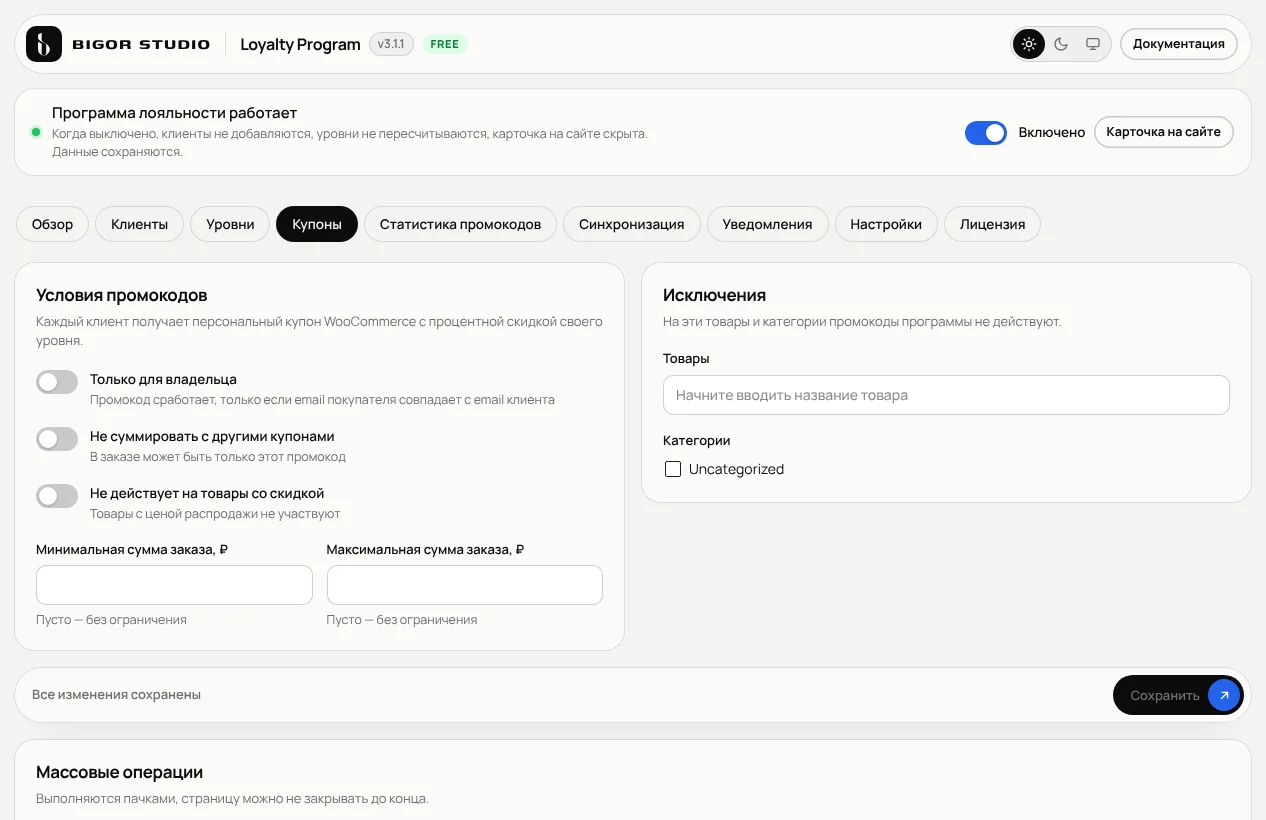The image size is (1266, 820).
Task: Switch to dark theme moon icon
Action: point(1061,44)
